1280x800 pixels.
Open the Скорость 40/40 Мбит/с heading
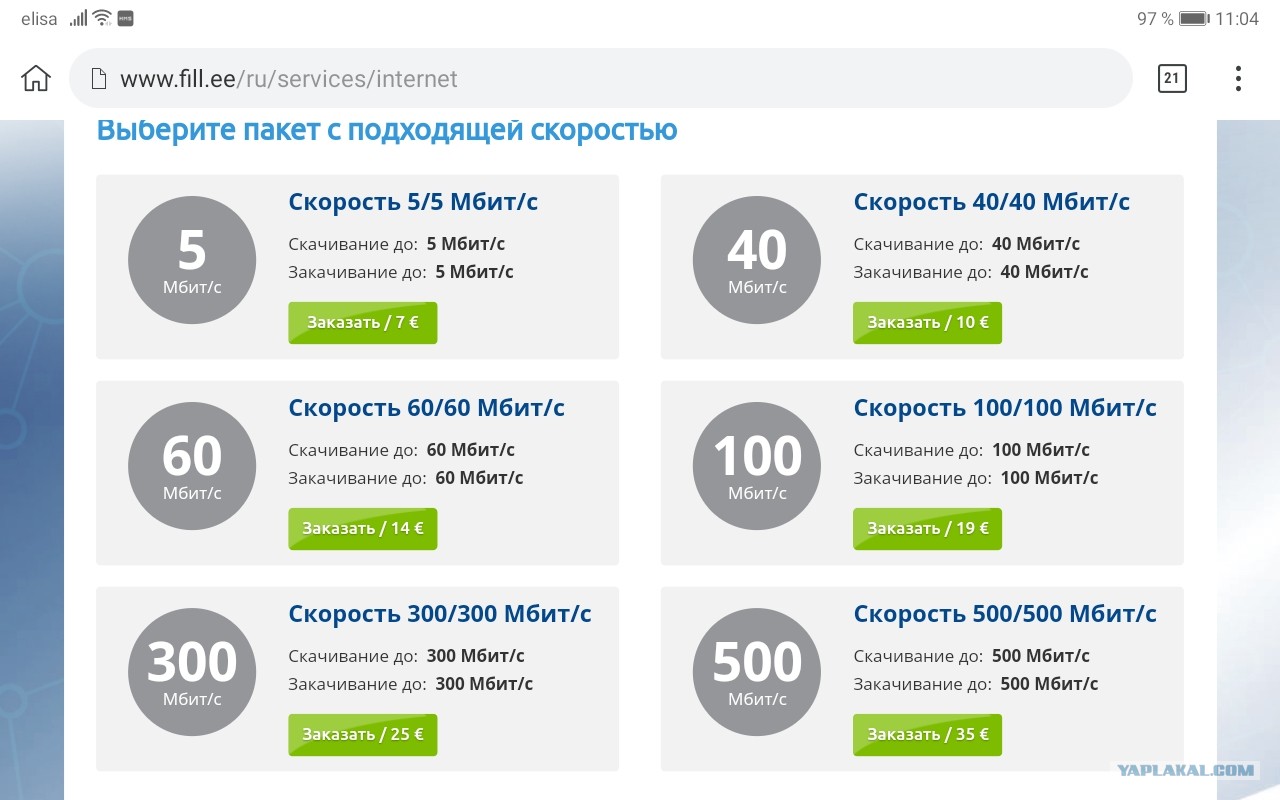tap(991, 202)
